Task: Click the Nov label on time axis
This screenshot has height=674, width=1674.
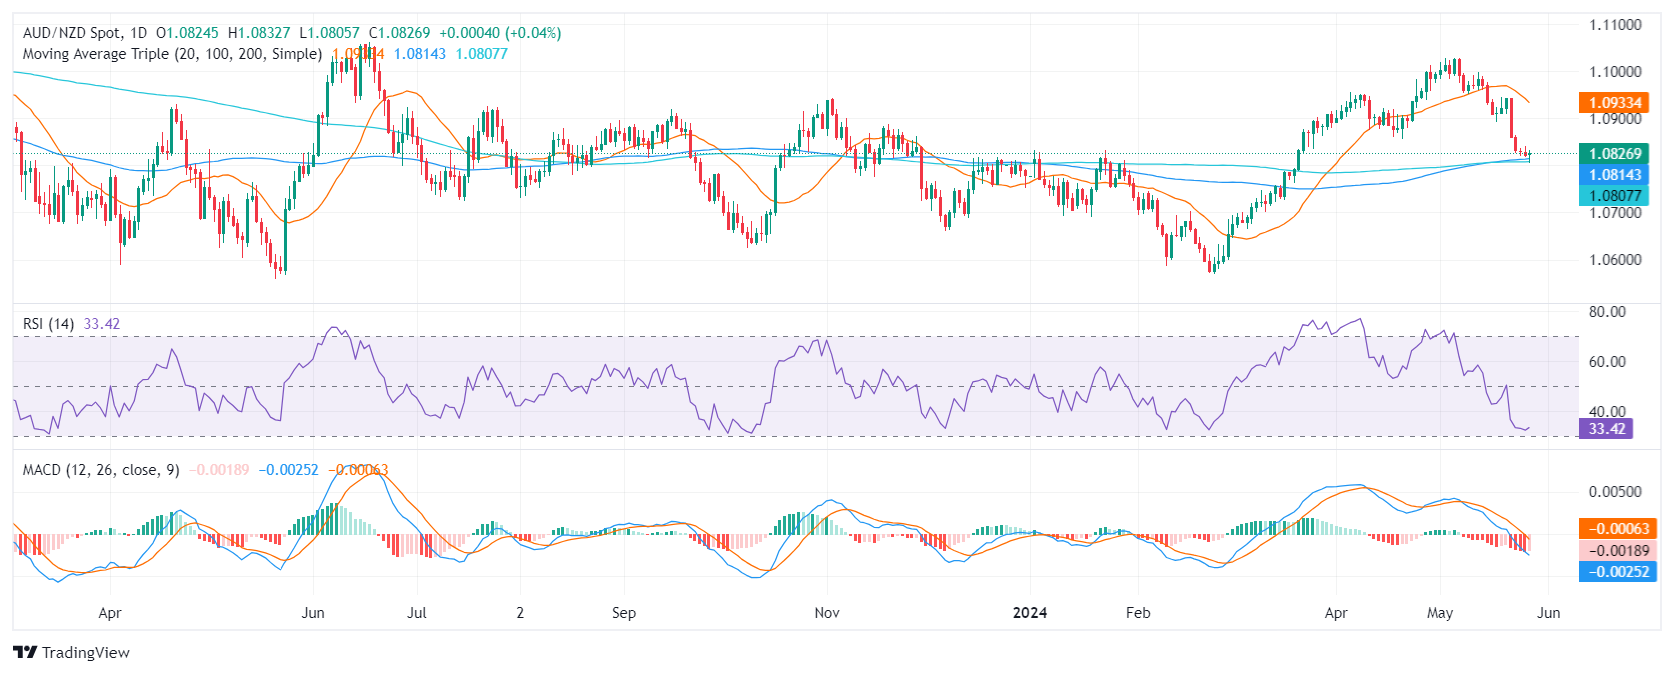Action: point(826,613)
